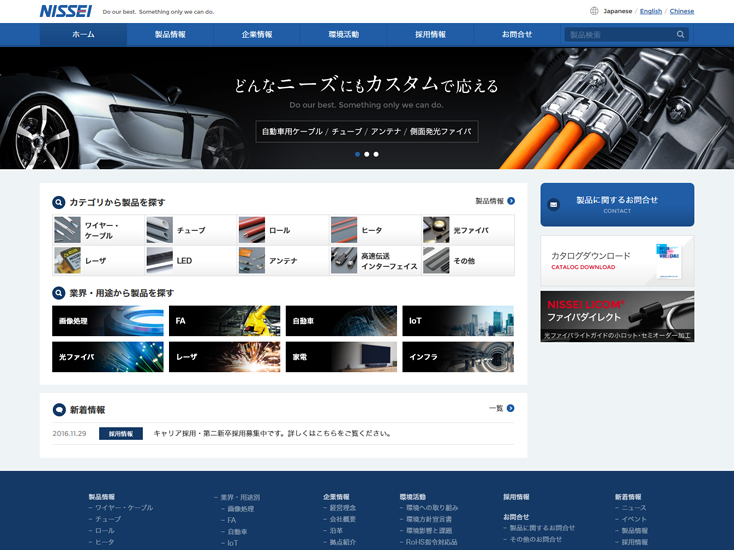Click footer link 製品に関するお問合せ
734x550 pixels.
point(542,528)
